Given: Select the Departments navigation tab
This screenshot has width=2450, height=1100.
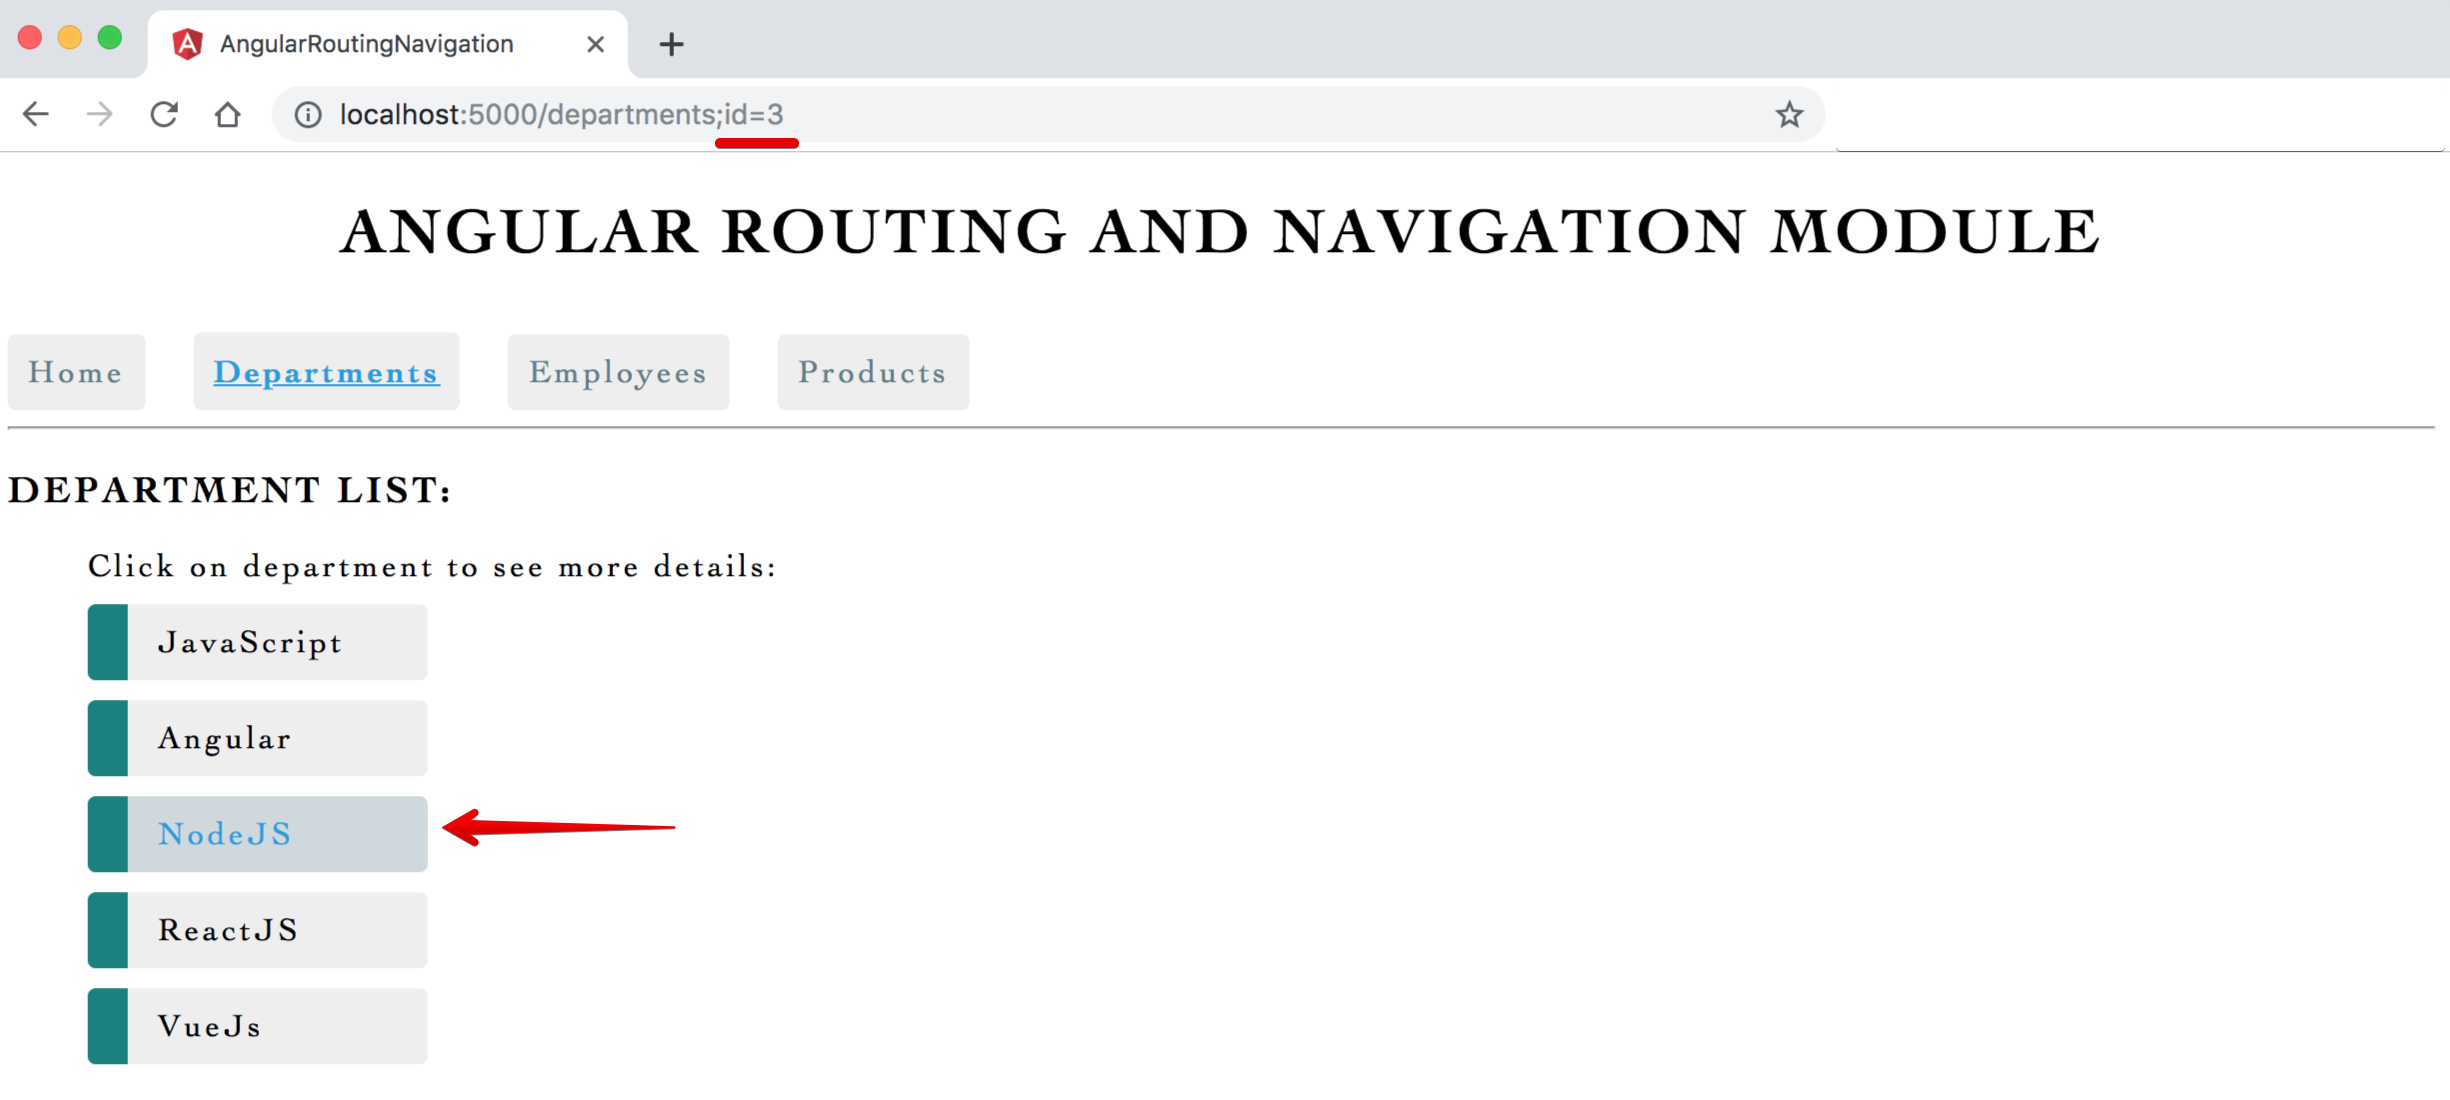Looking at the screenshot, I should [328, 370].
